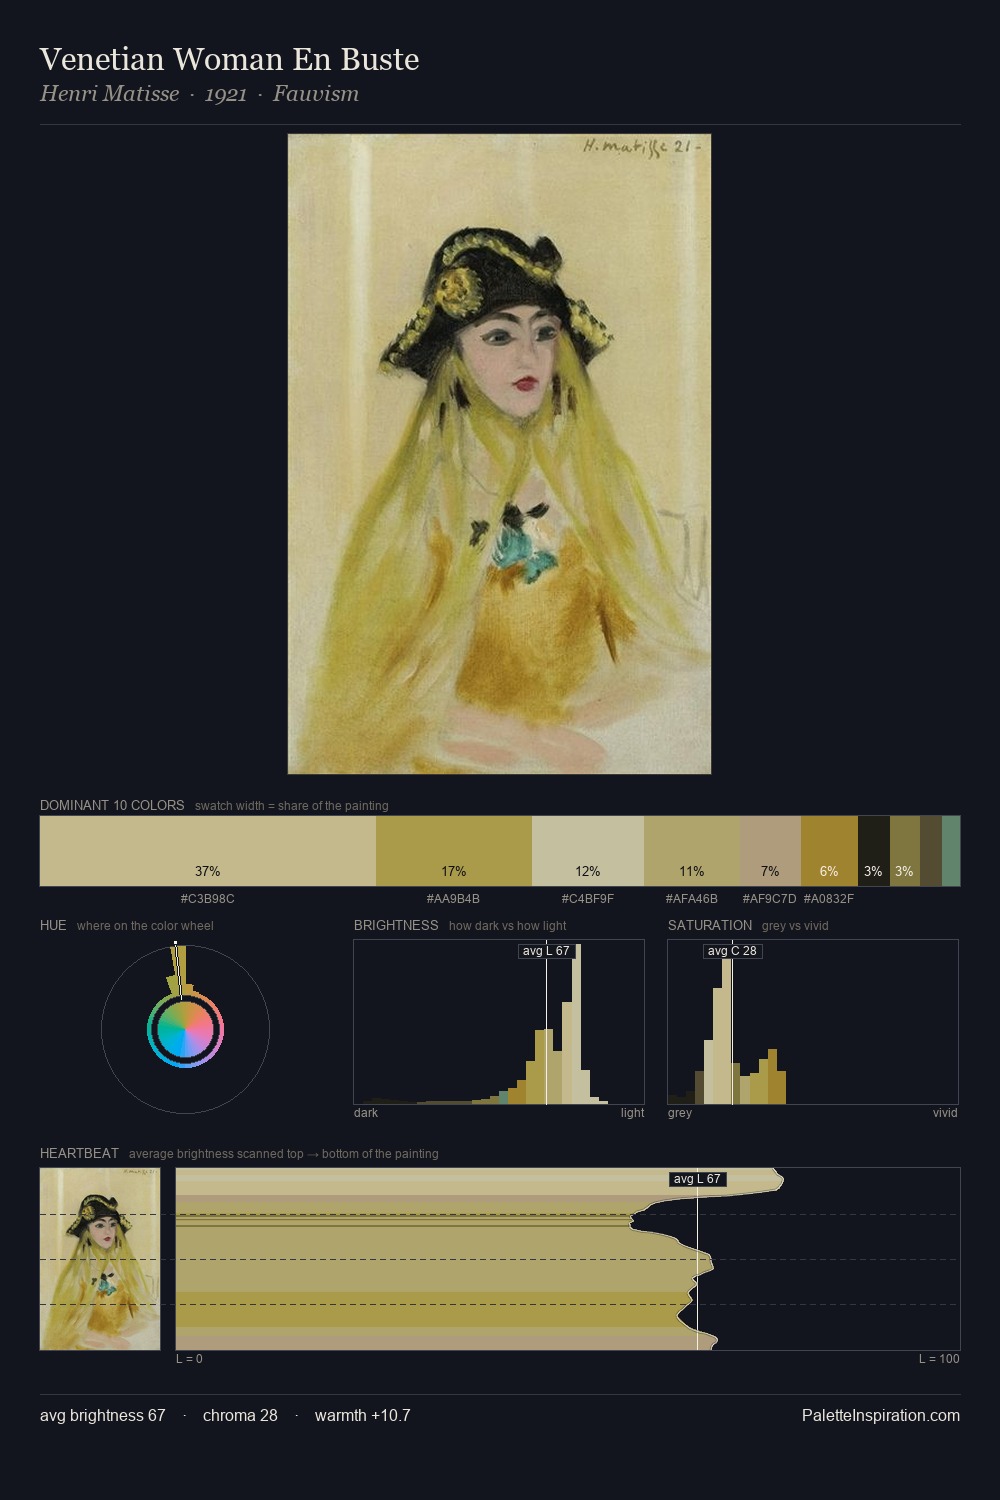
Task: Click the PaletteInspiration.com link
Action: [x=881, y=1415]
